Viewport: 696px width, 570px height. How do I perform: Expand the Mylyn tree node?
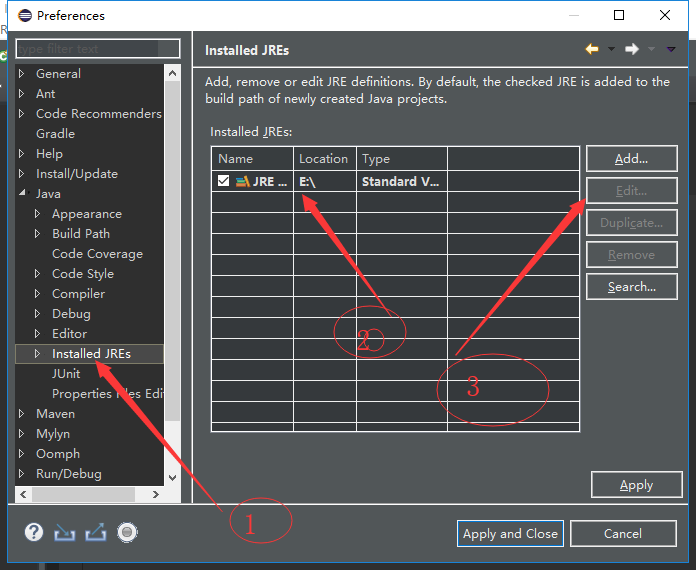click(21, 433)
